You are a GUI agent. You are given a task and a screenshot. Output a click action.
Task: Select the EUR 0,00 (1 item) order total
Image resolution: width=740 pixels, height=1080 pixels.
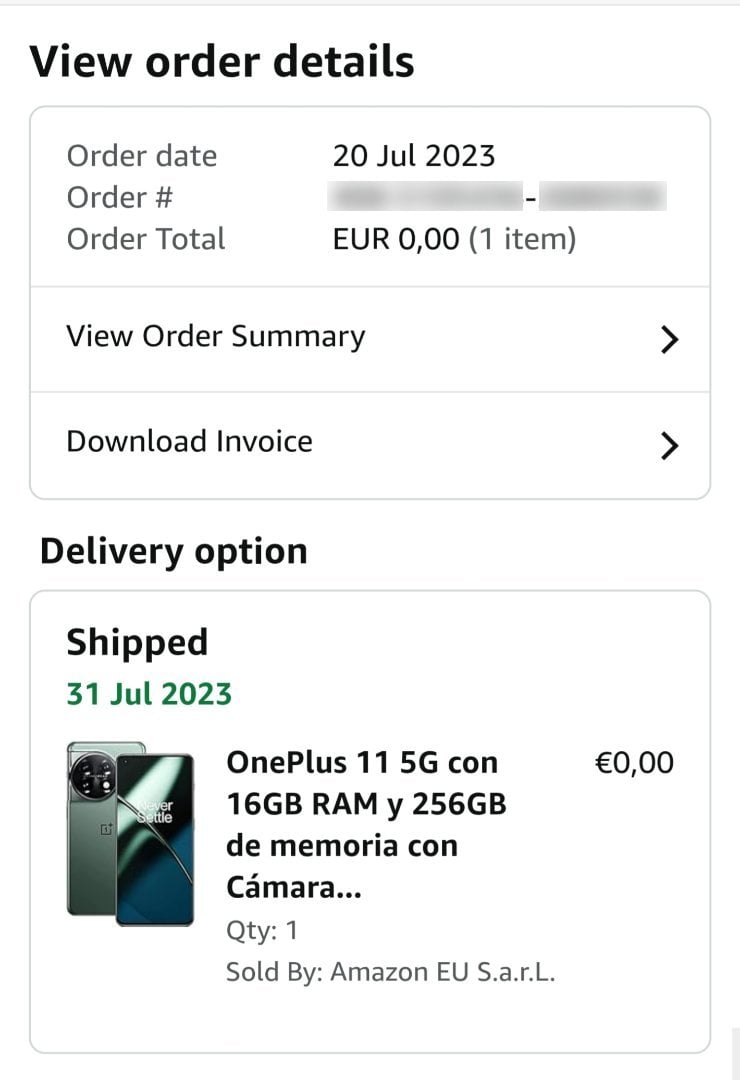pyautogui.click(x=454, y=239)
